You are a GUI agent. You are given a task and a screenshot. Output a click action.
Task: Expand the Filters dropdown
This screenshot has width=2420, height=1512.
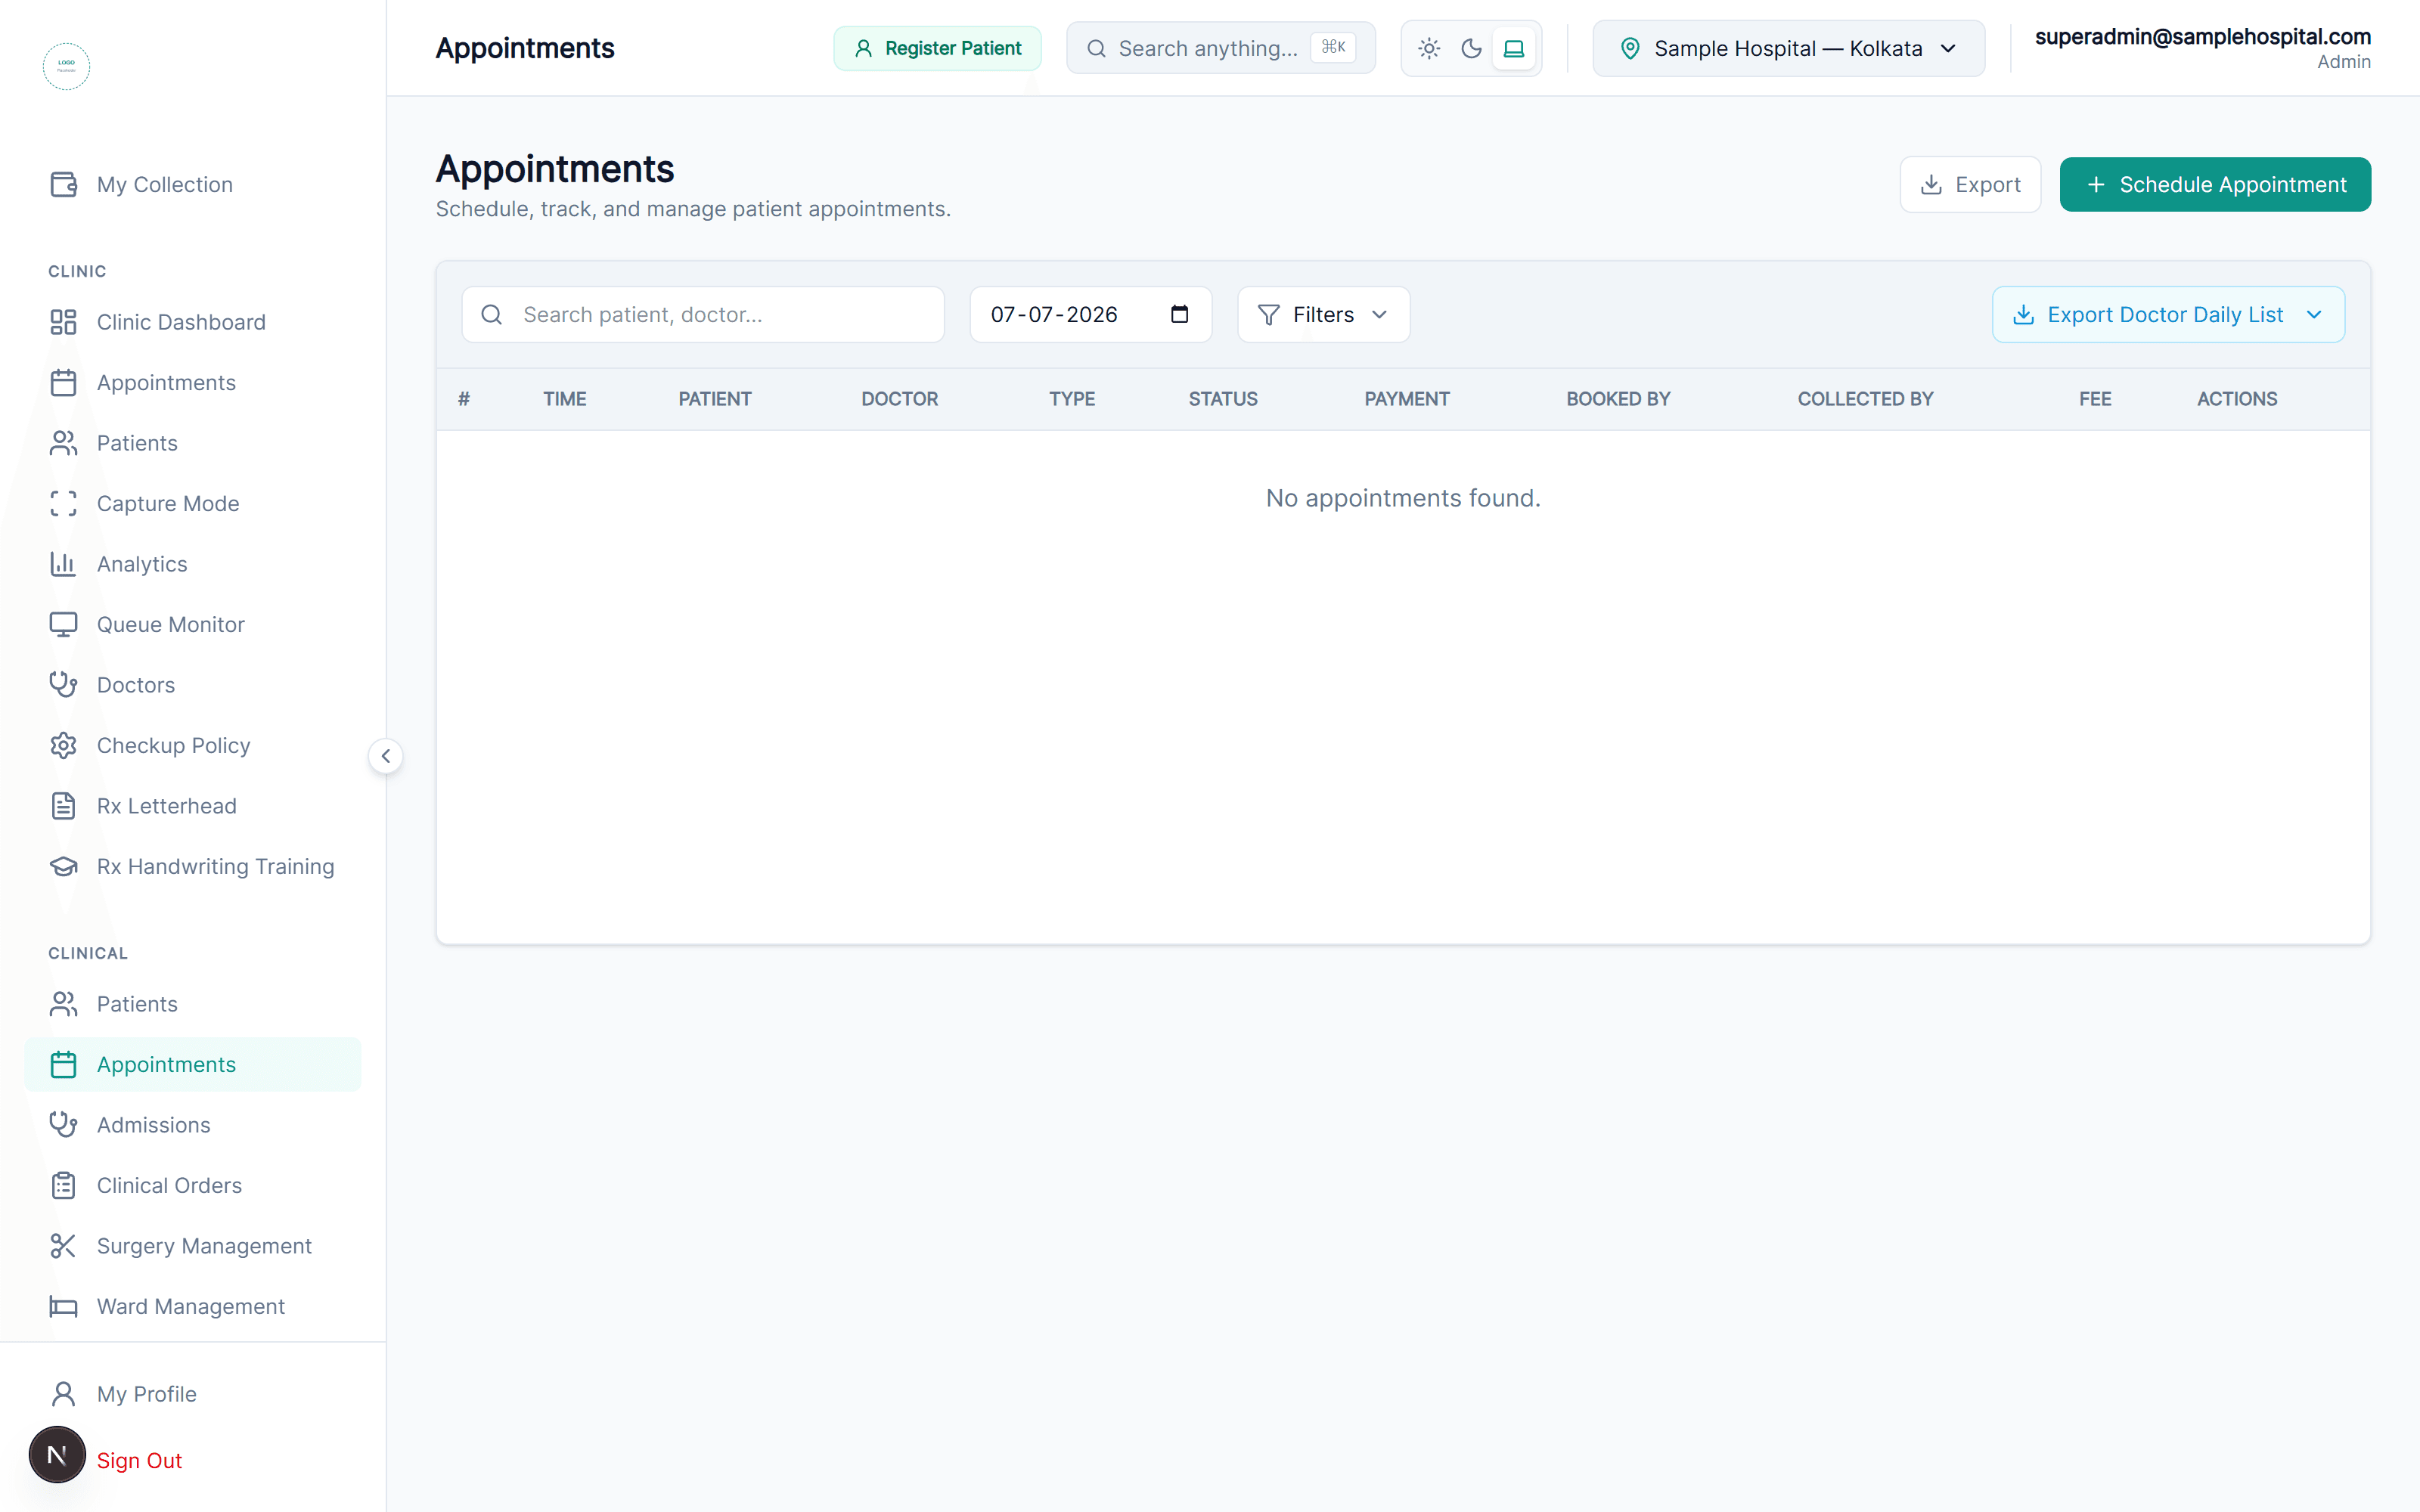[1323, 314]
